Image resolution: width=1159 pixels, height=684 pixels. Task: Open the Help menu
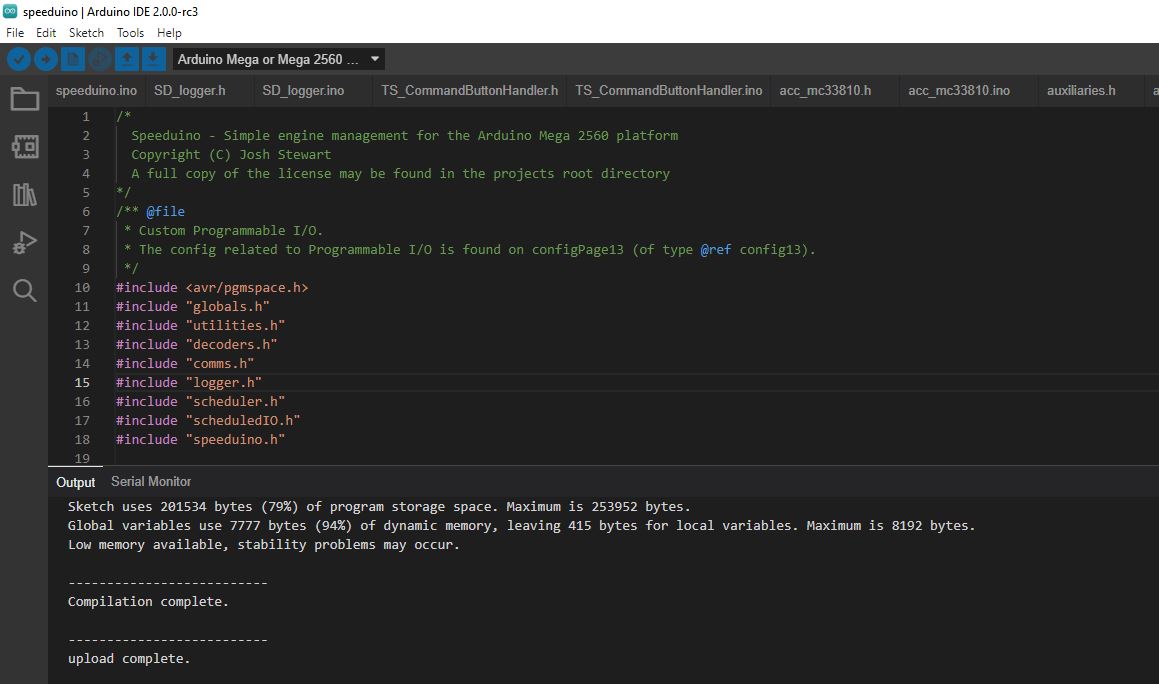[x=169, y=33]
